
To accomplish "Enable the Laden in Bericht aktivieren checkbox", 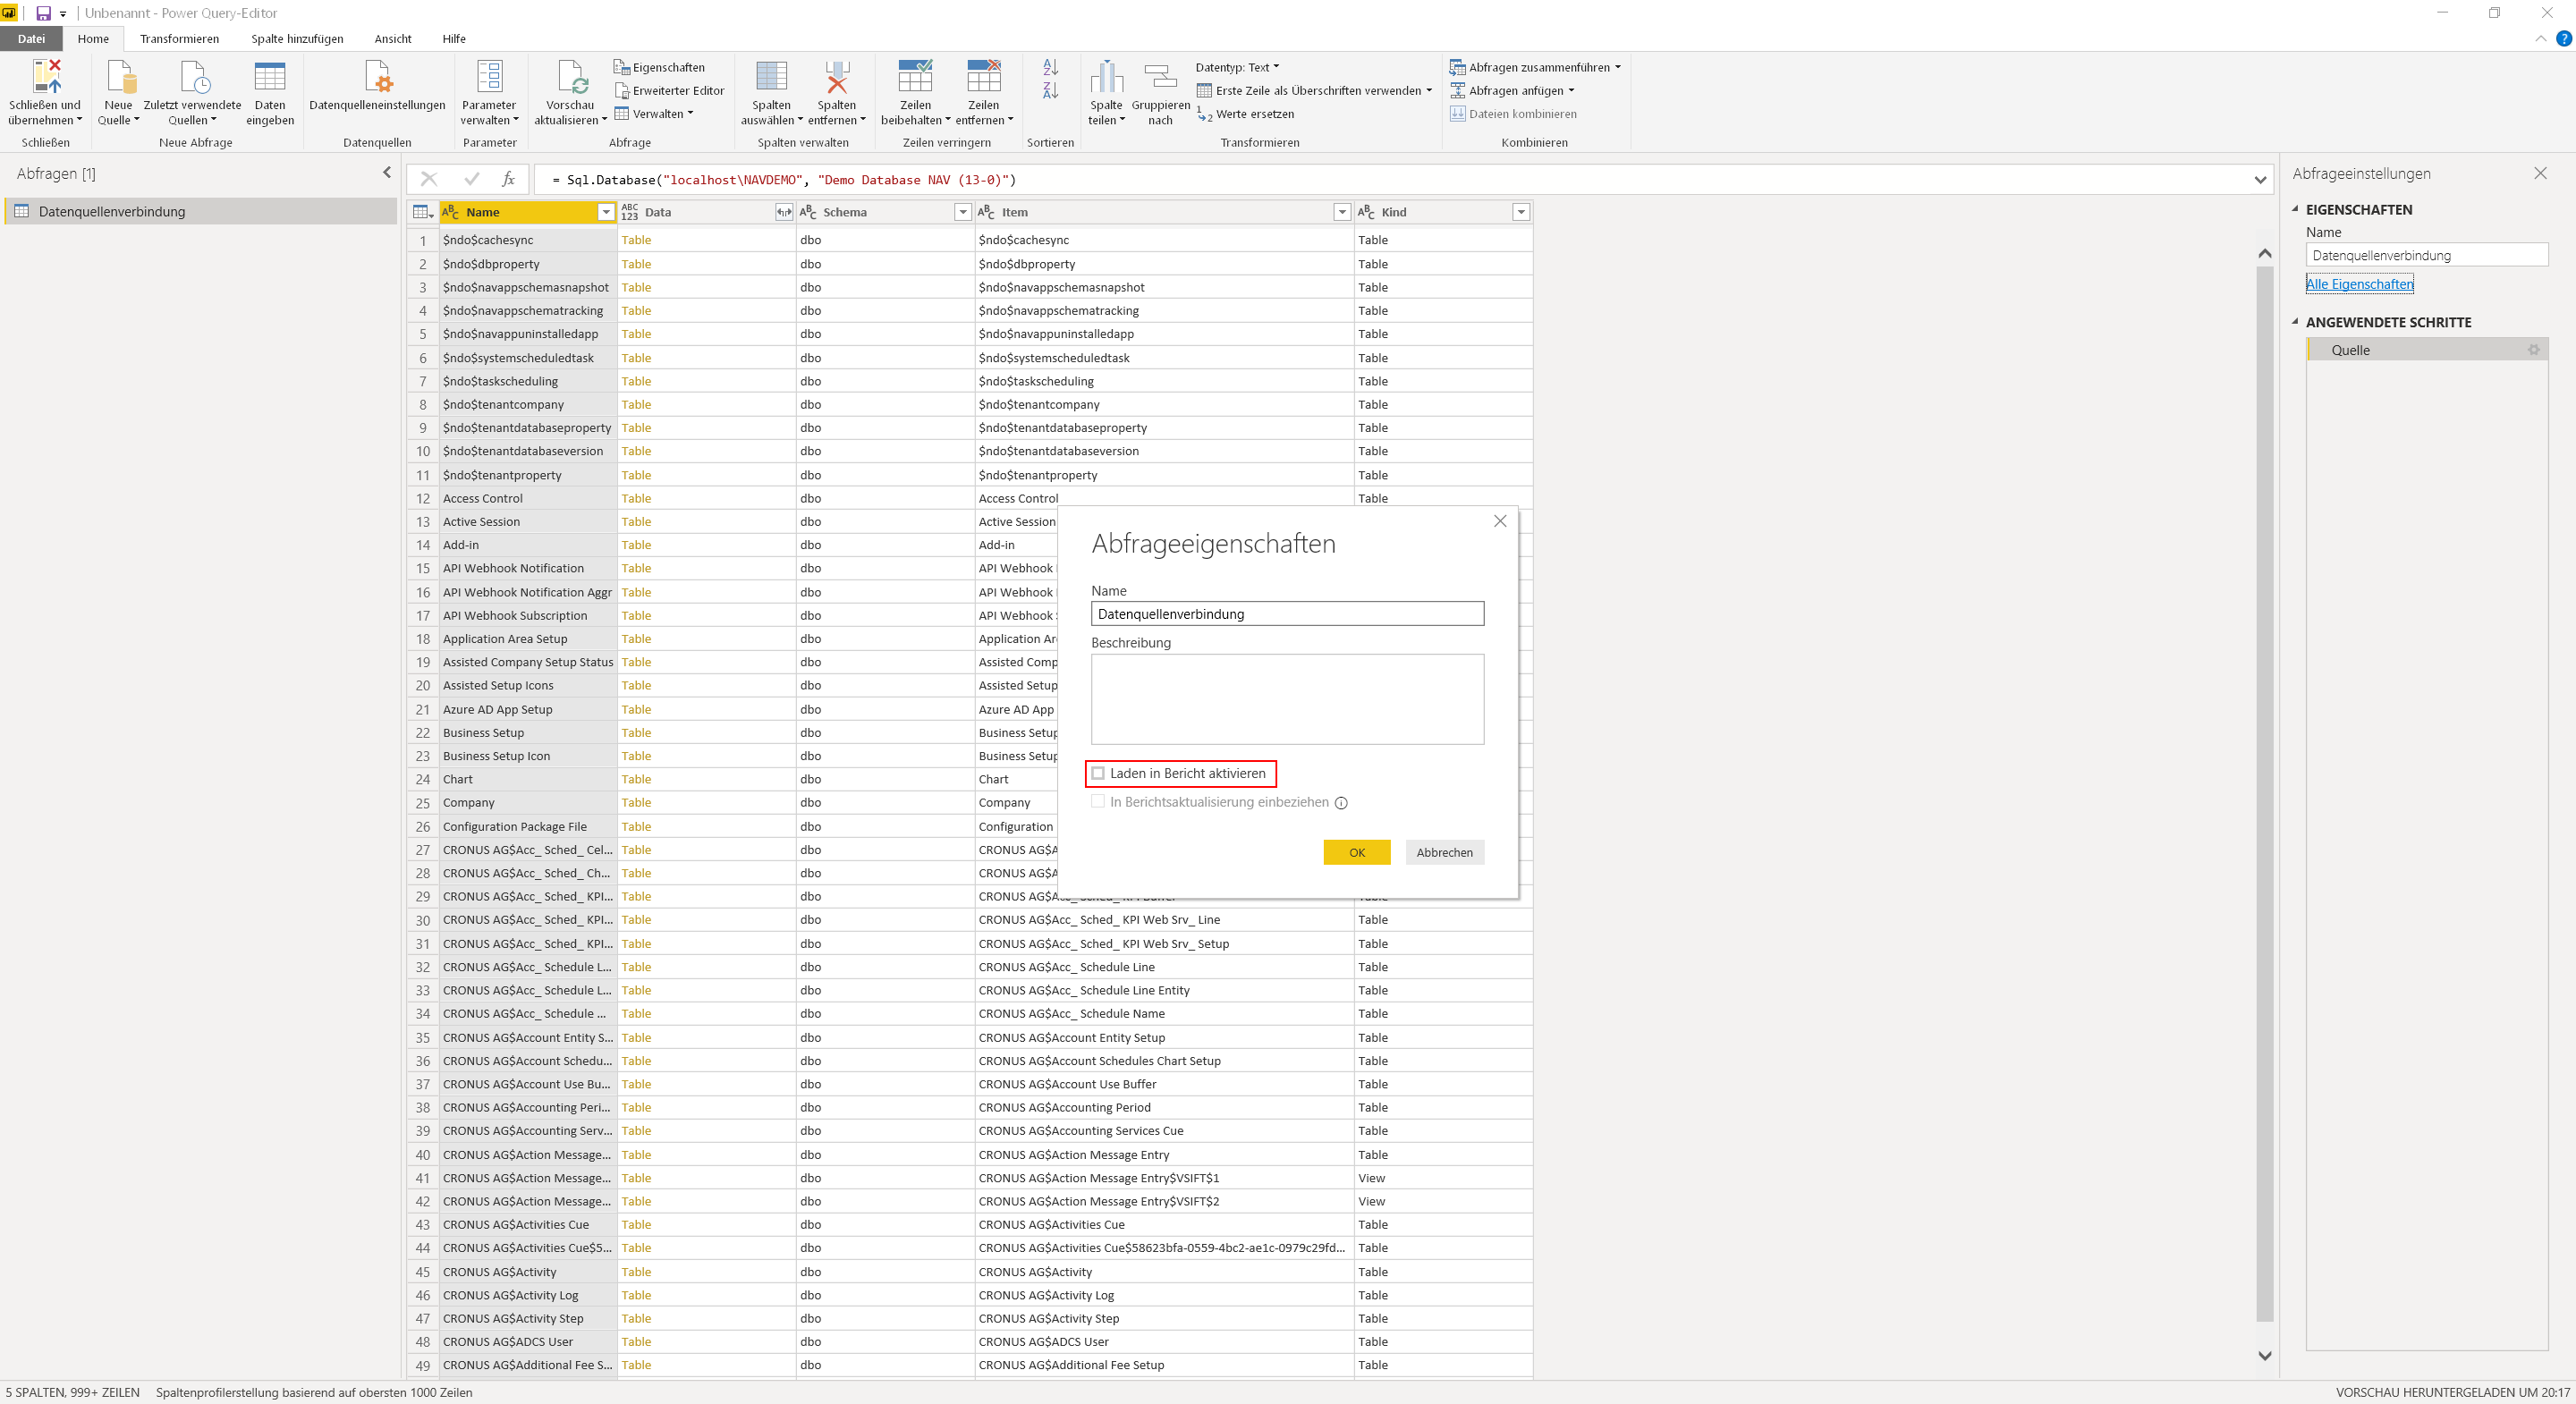I will pyautogui.click(x=1098, y=773).
